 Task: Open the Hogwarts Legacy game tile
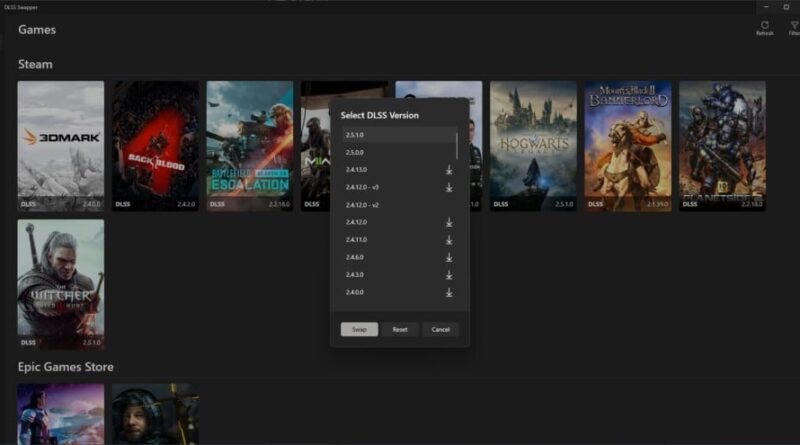(533, 146)
